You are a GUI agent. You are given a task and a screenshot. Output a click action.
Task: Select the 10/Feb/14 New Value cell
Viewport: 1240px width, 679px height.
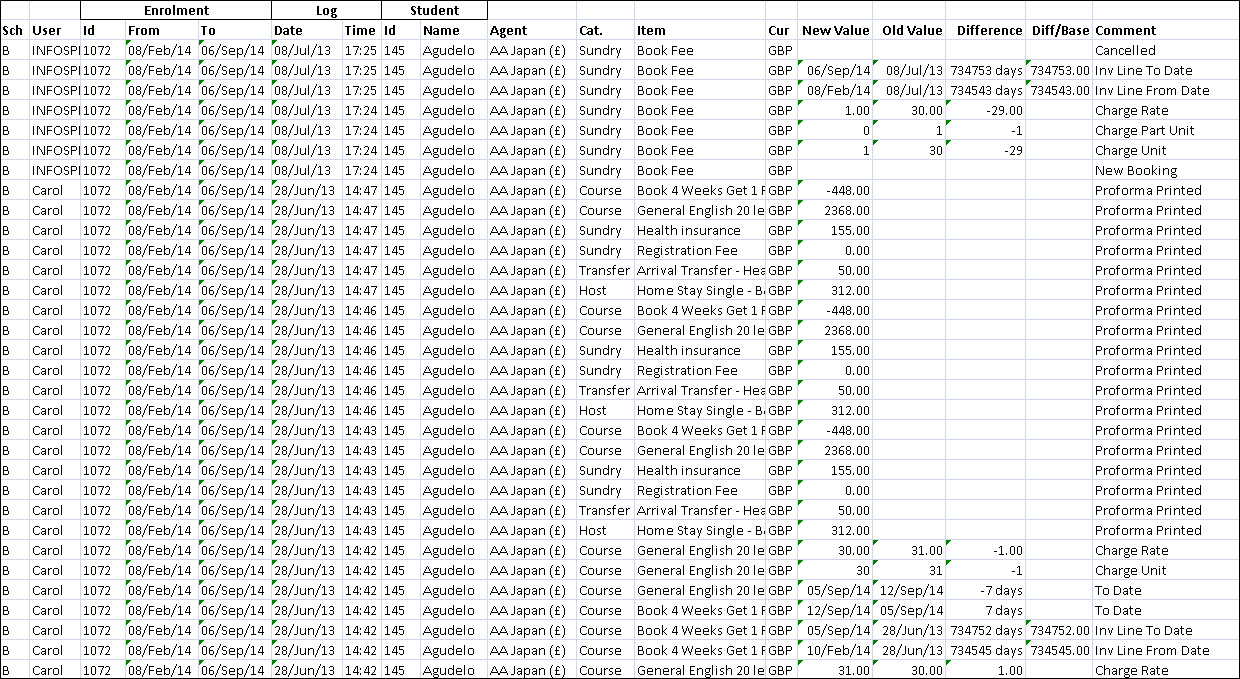tap(838, 650)
